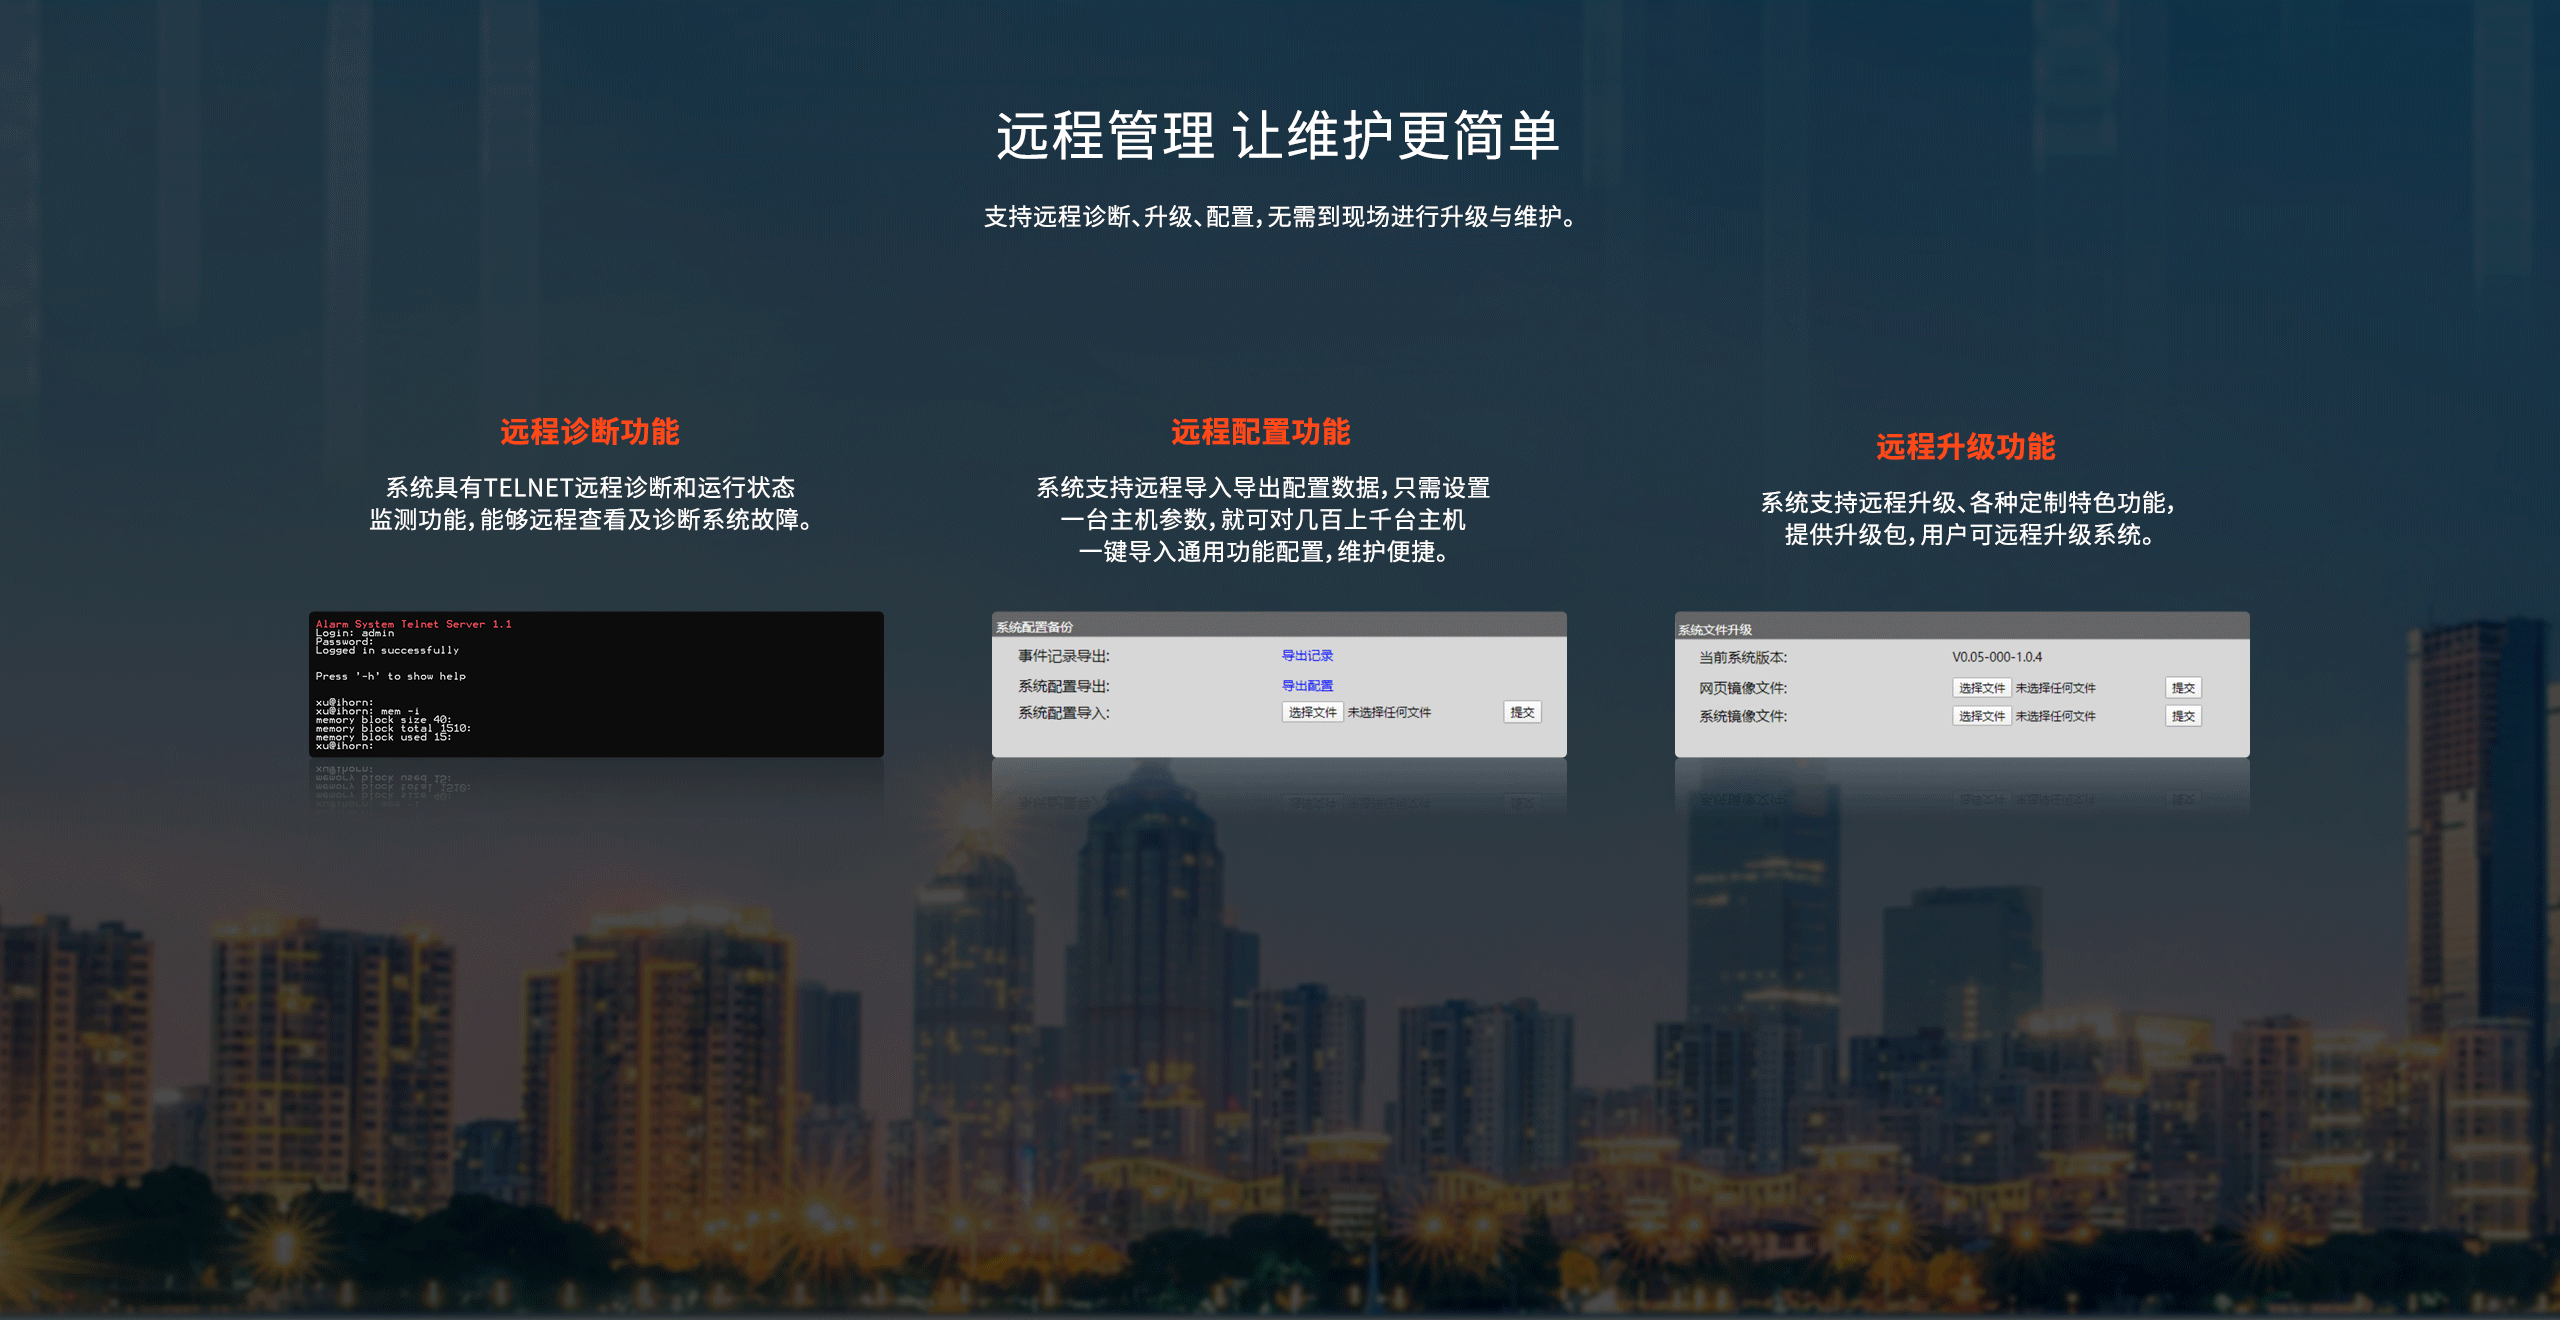The width and height of the screenshot is (2560, 1320).
Task: Submit the 系统配置导入 file with 提交
Action: 1522,712
